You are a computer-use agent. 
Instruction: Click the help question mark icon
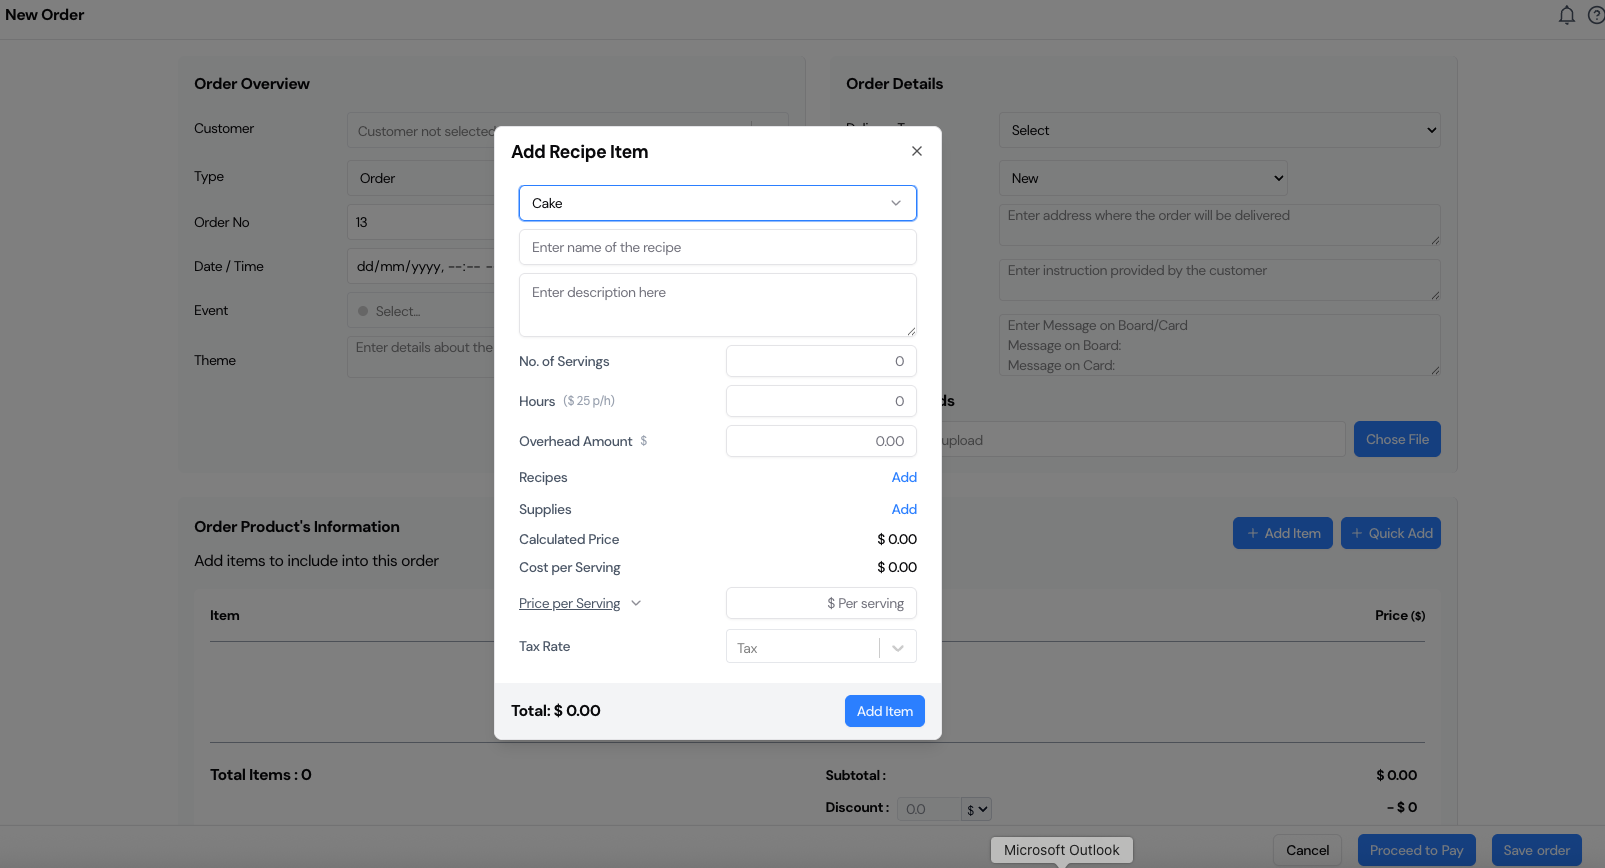1595,15
